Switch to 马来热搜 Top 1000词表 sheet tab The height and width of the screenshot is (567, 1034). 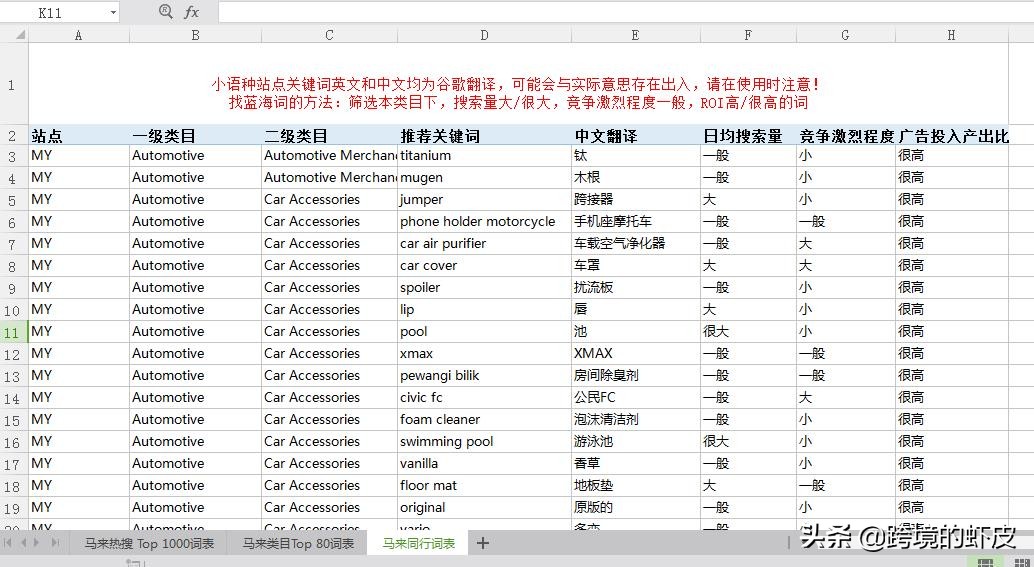(x=149, y=544)
